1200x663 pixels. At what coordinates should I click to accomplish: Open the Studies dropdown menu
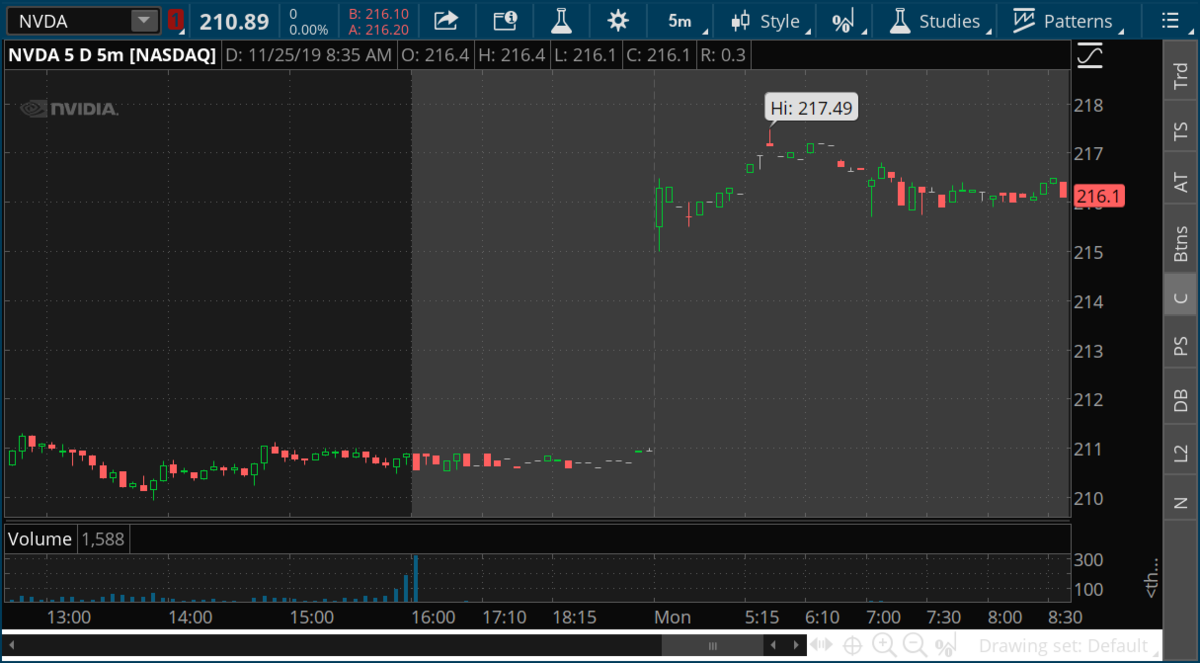(x=936, y=21)
